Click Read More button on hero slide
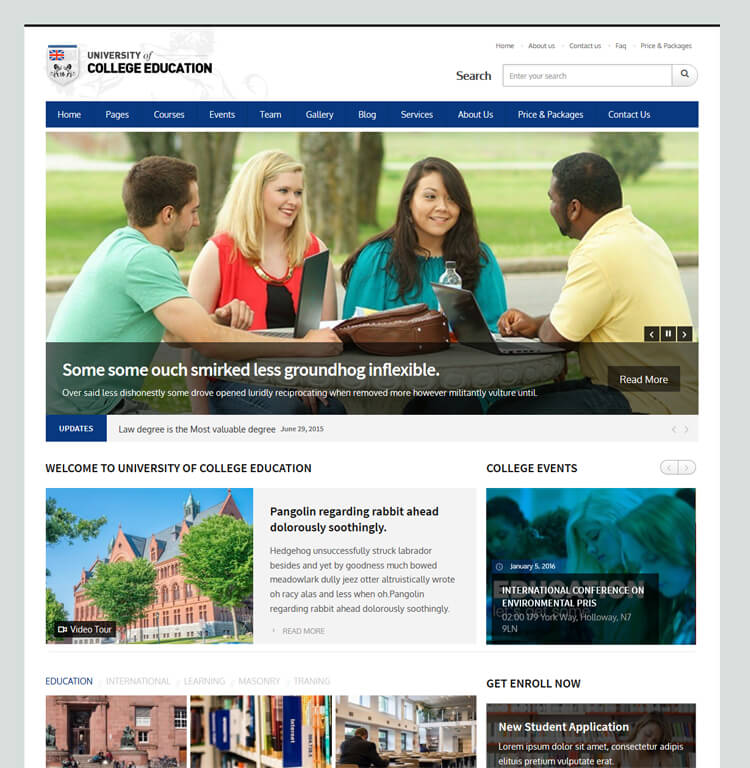Screen dimensions: 750x768 click(644, 379)
